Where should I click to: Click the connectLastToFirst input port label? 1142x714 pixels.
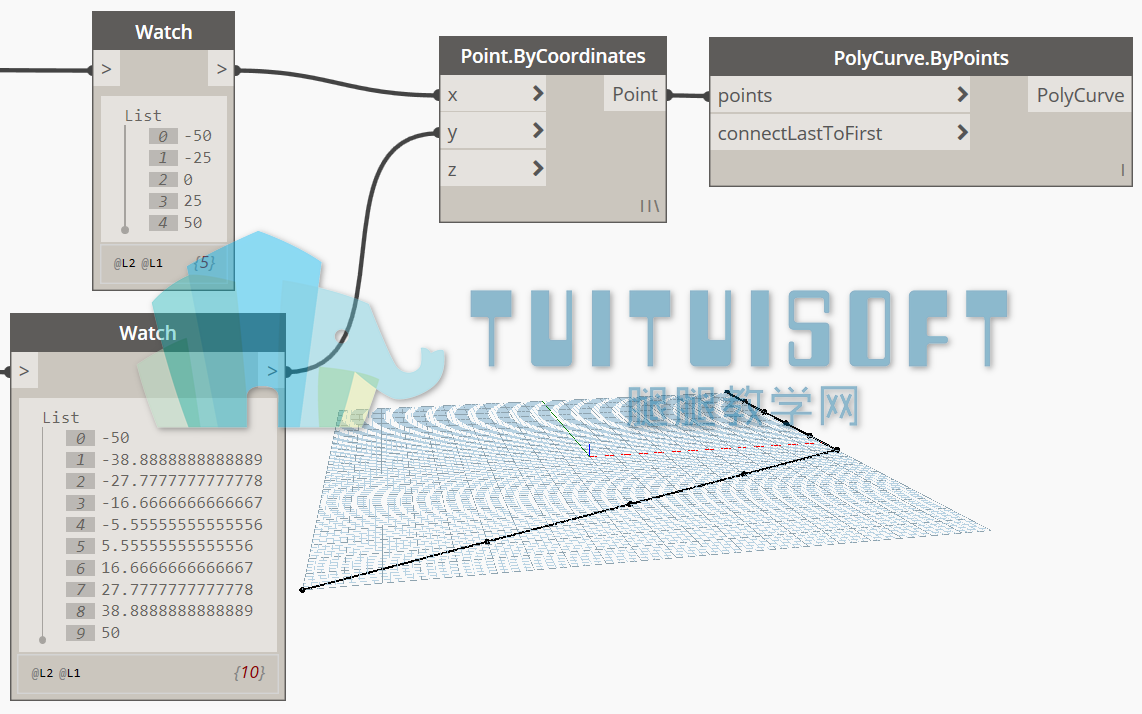[x=800, y=133]
